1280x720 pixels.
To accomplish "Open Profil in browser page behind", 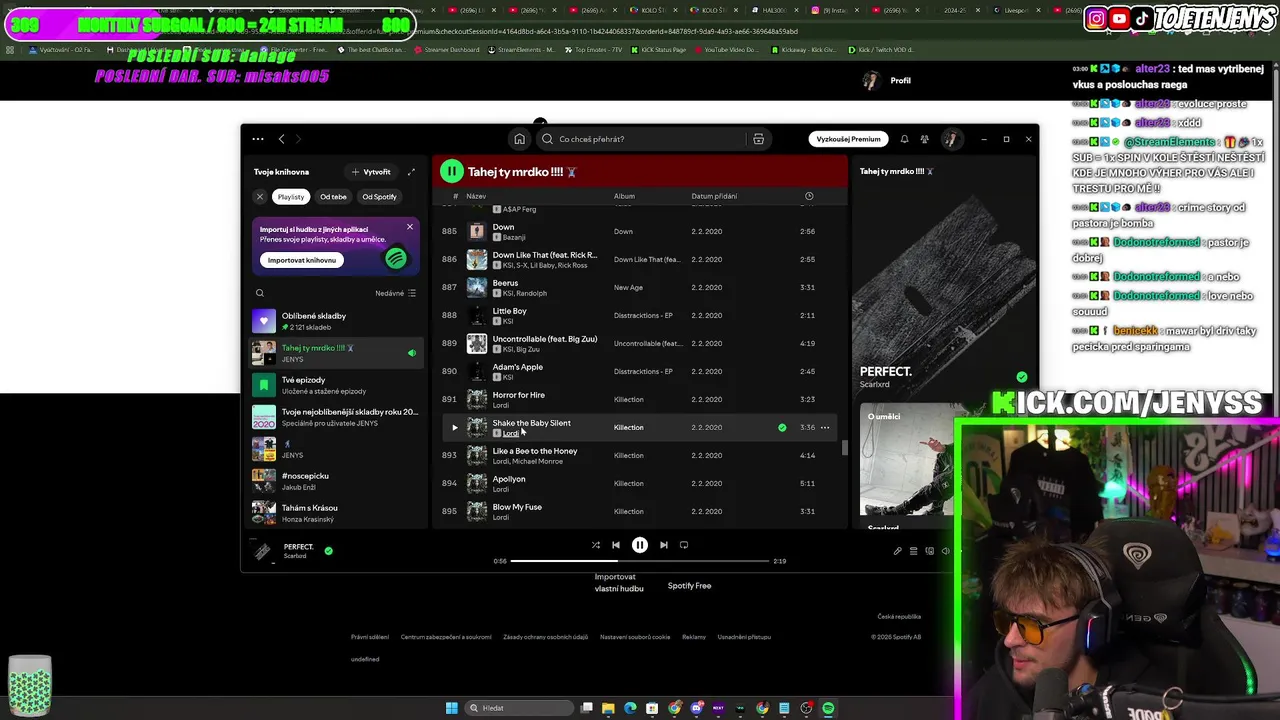I will 900,81.
